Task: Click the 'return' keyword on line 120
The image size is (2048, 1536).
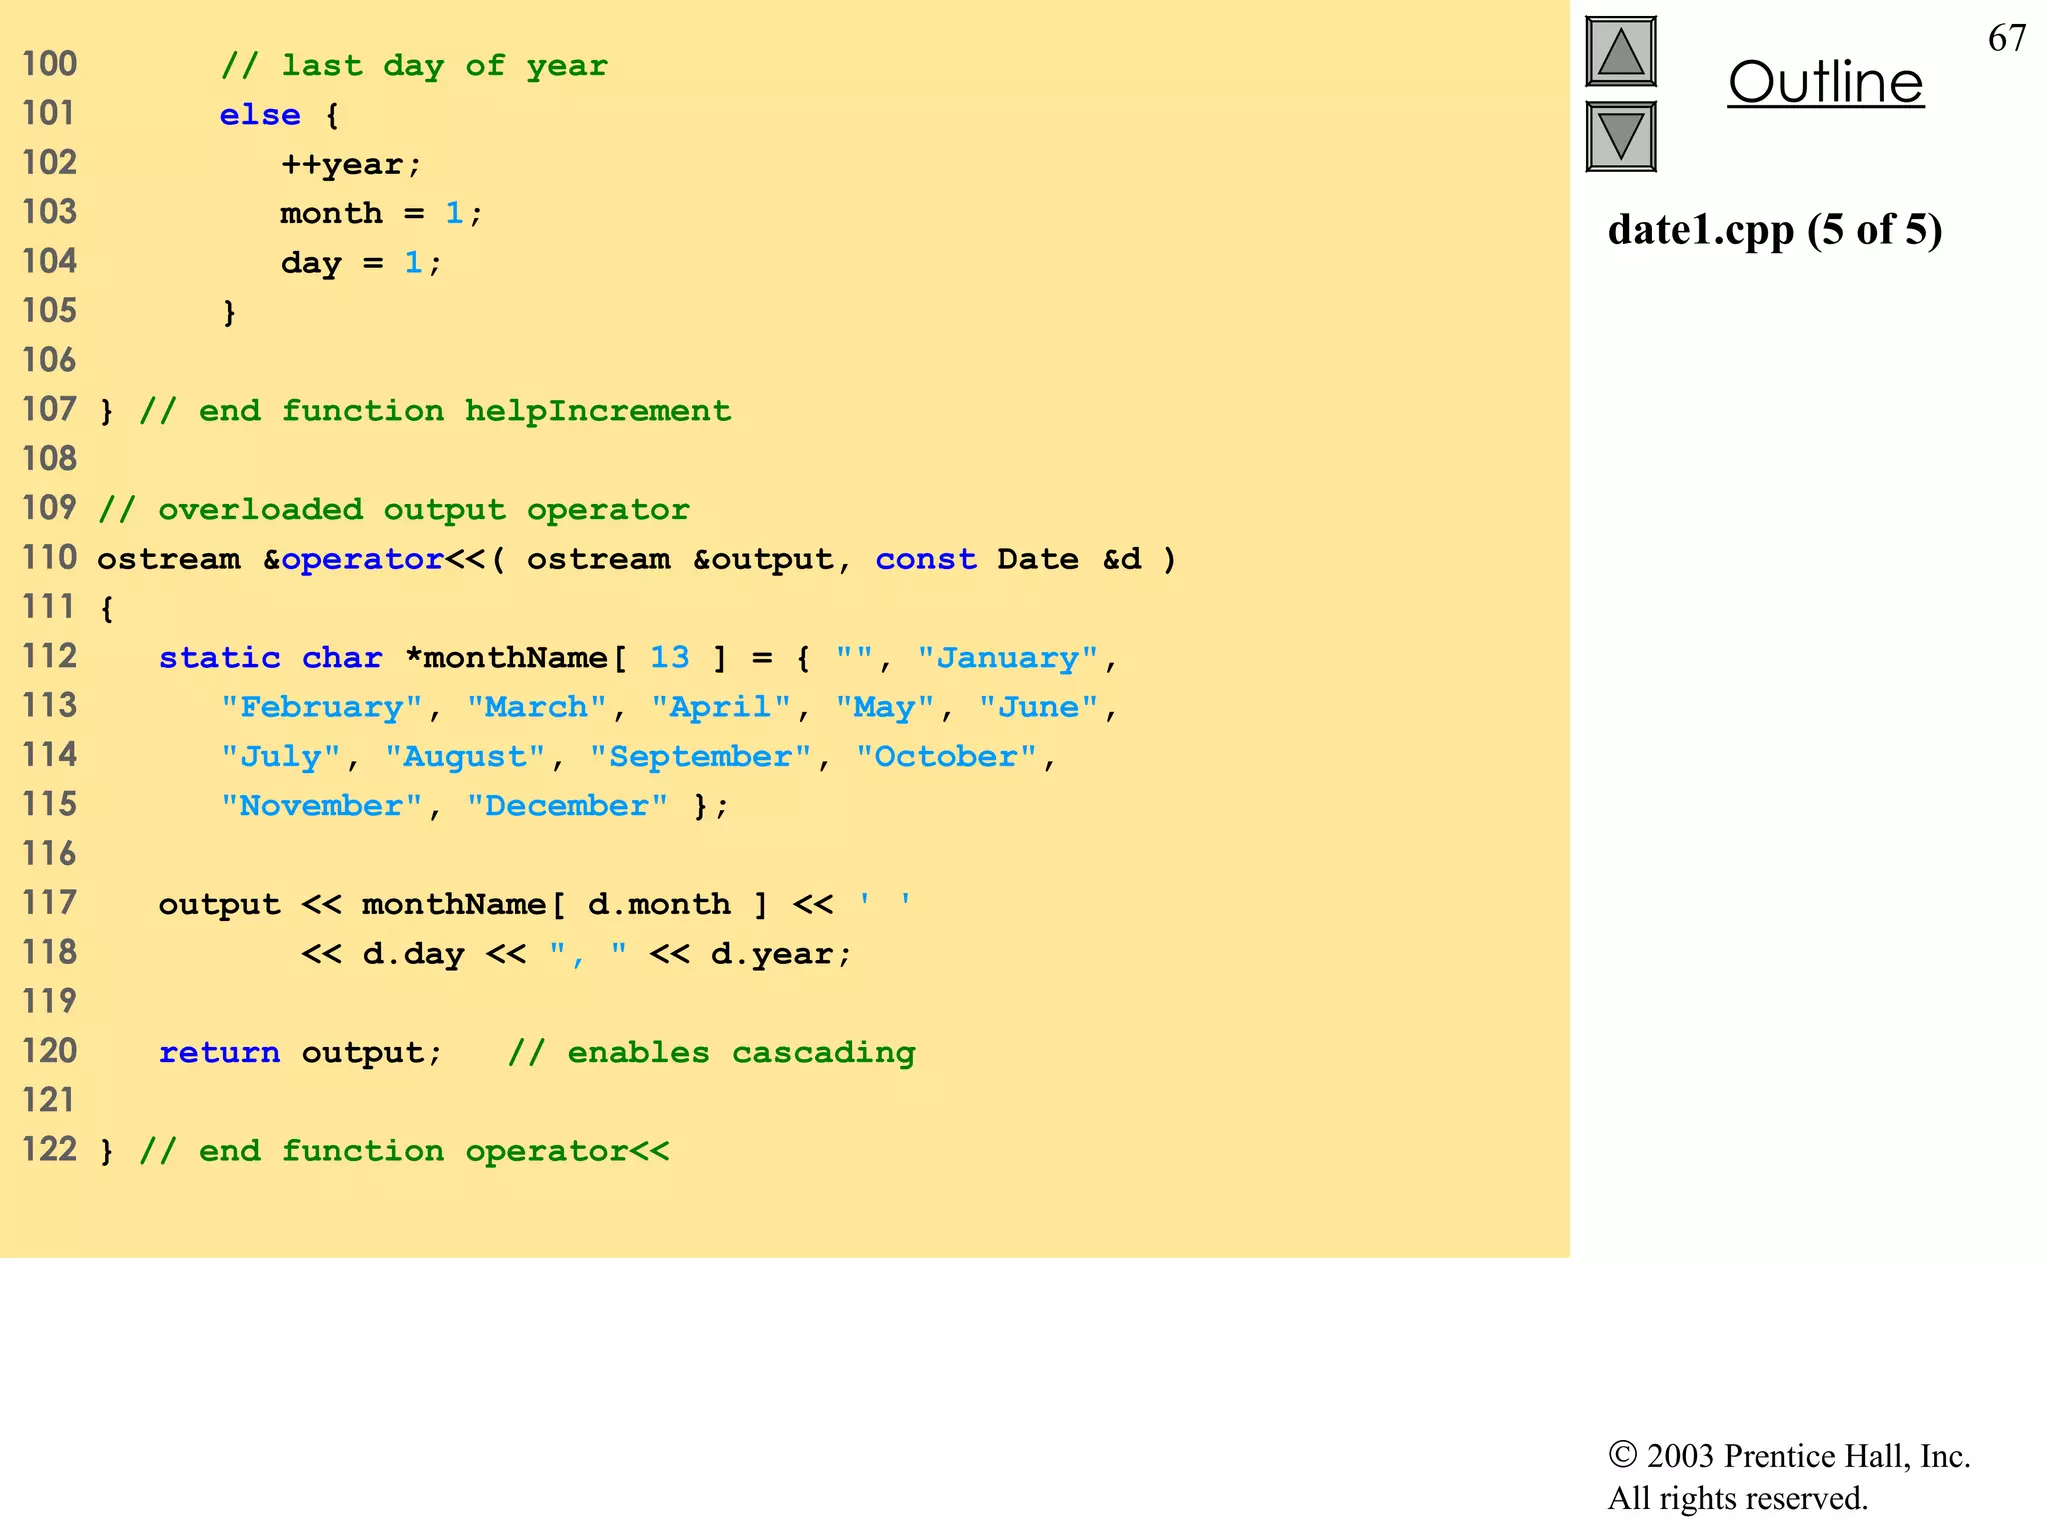Action: click(220, 1053)
